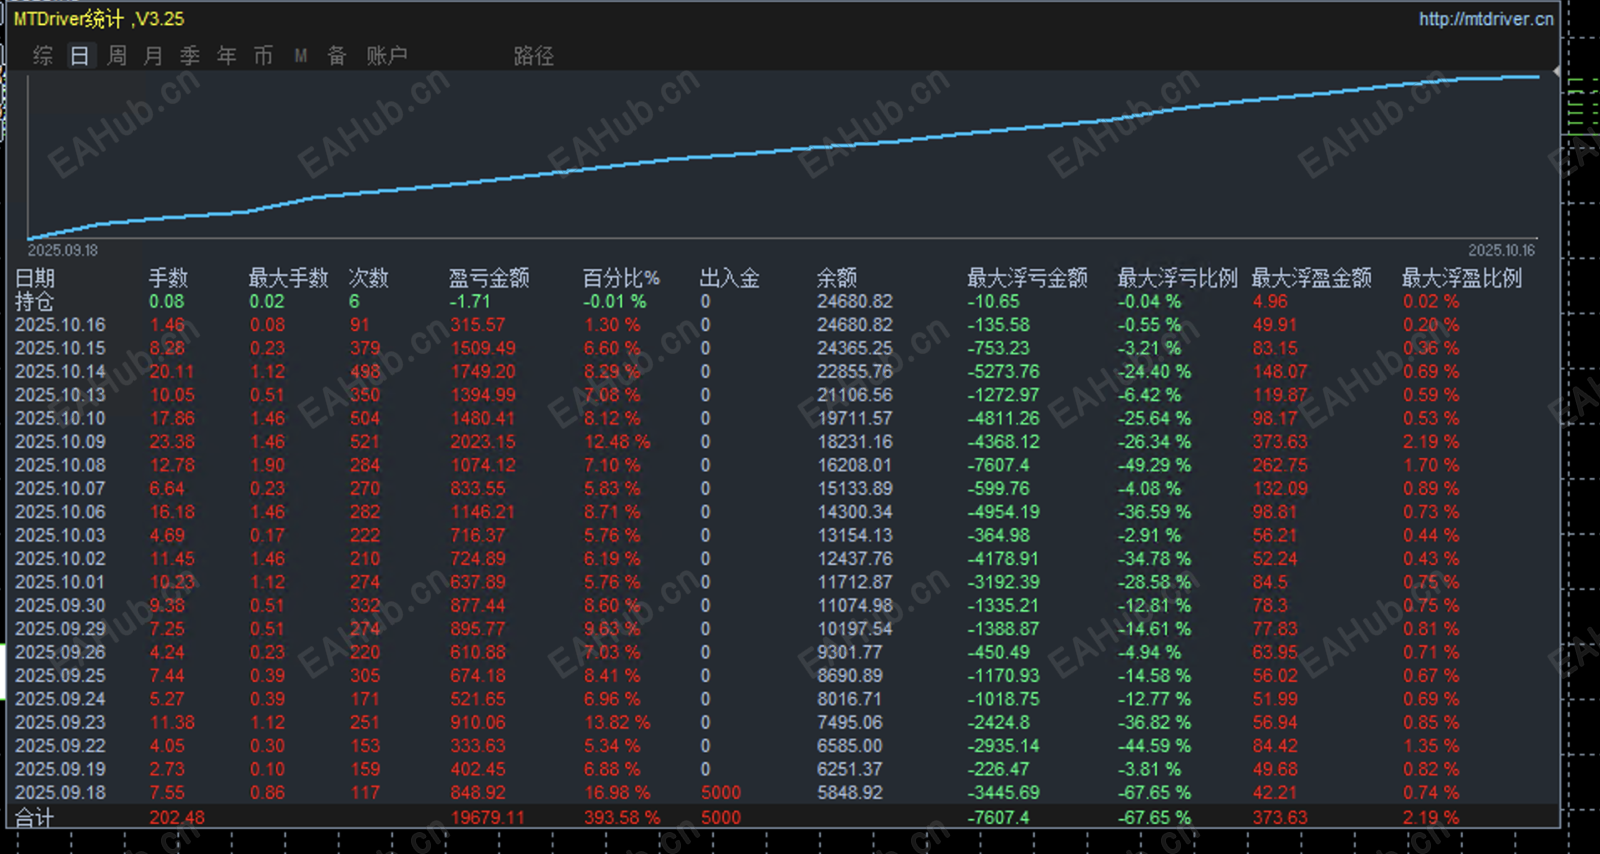Click the 5000 deposit in the 2025.09.18 row
Screen dimensions: 1600x854
(721, 793)
